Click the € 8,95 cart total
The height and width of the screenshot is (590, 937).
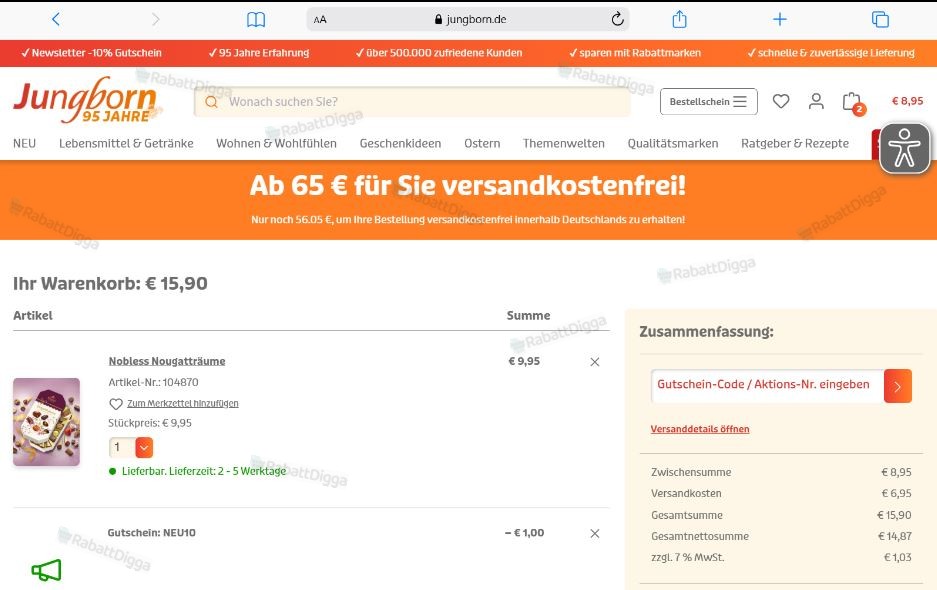tap(907, 101)
